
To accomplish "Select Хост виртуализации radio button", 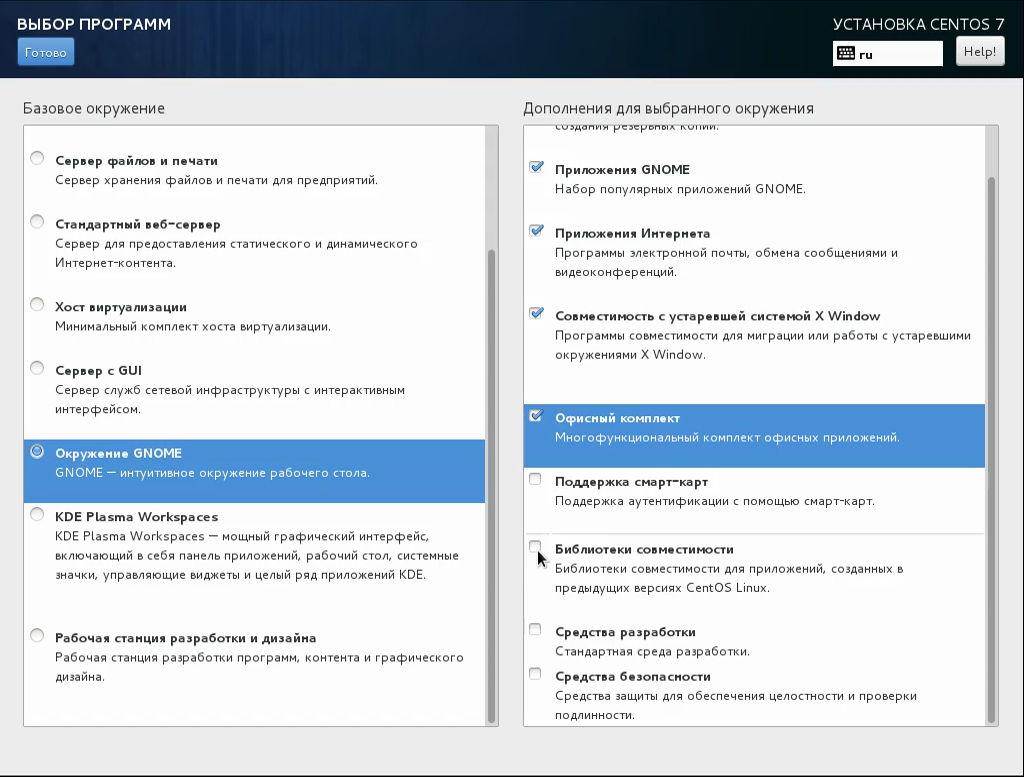I will pos(37,305).
